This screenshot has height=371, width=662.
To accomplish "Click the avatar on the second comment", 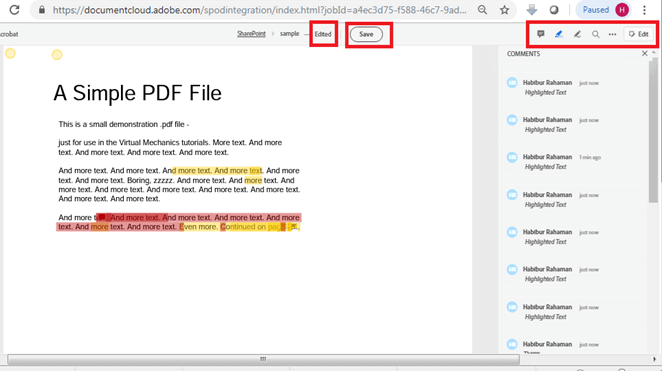I will point(512,120).
